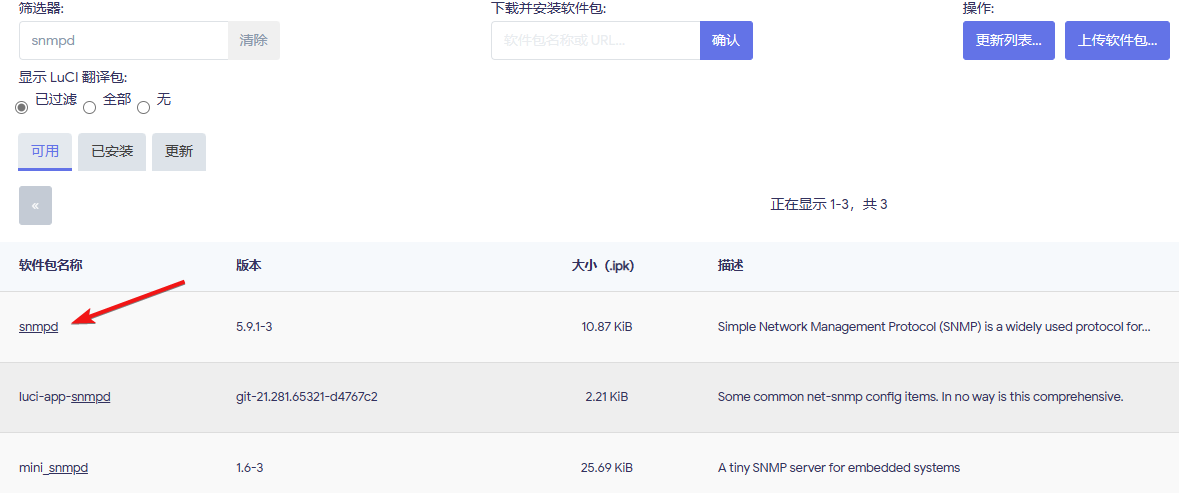Open the 更新 tab

click(x=179, y=152)
